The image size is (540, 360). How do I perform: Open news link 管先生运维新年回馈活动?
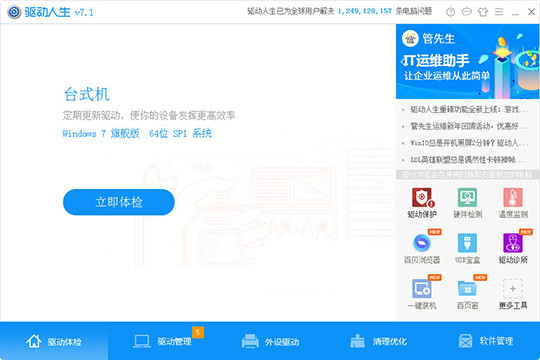click(x=469, y=126)
